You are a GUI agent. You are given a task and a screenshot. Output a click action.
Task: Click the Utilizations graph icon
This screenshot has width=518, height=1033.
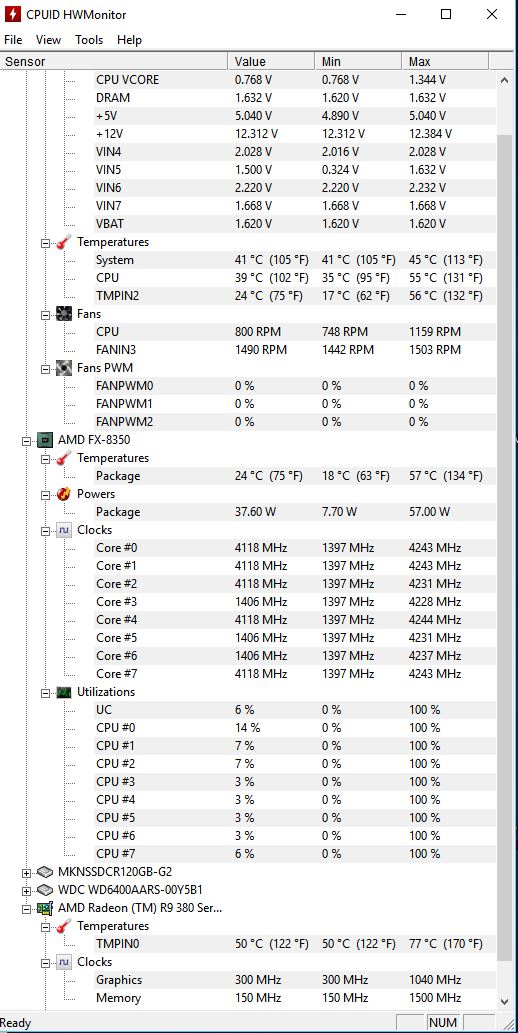point(64,692)
